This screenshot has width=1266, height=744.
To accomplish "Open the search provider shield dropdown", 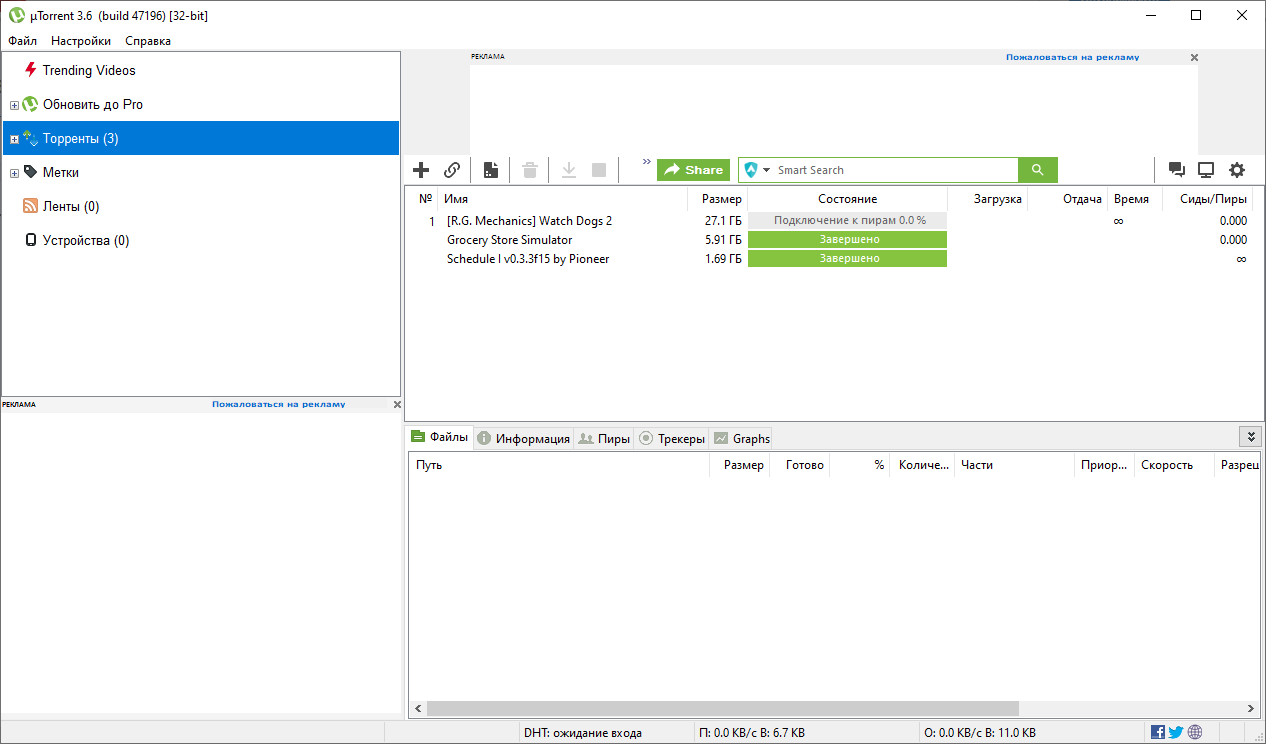I will (x=757, y=170).
